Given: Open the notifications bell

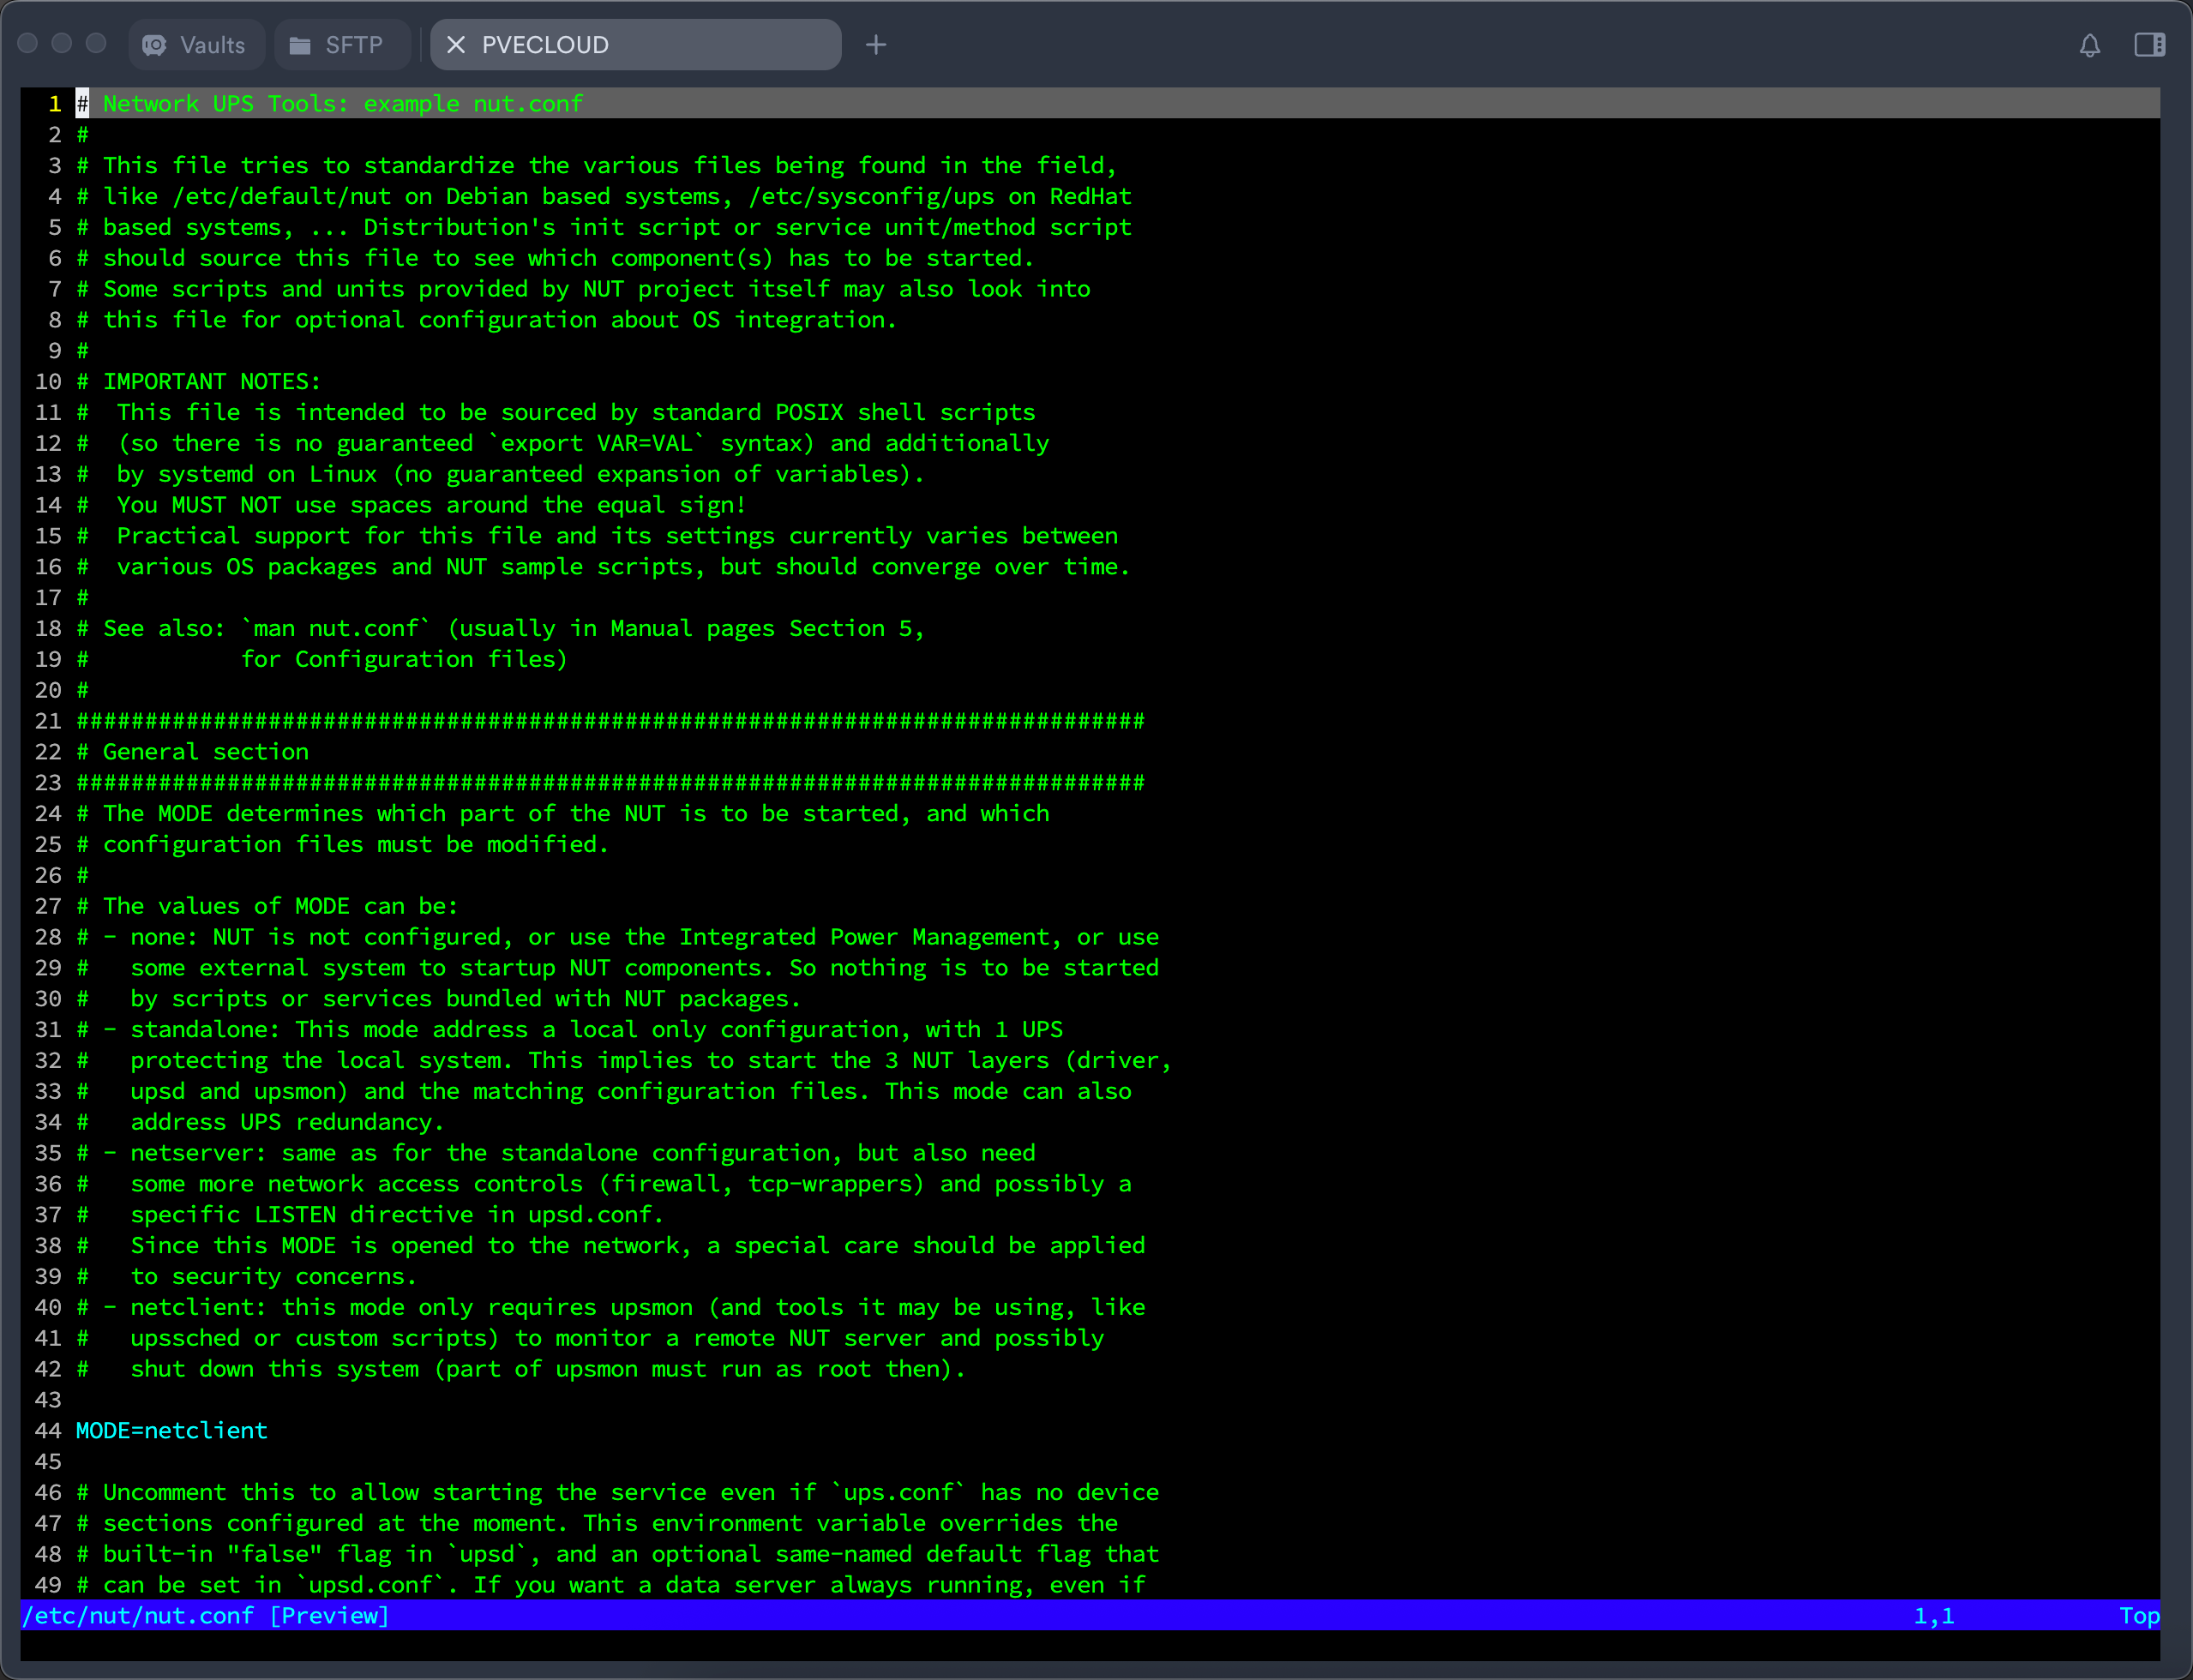Looking at the screenshot, I should tap(2090, 45).
